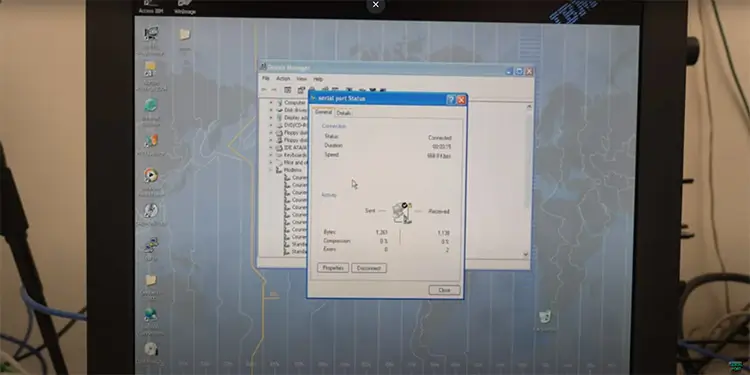The width and height of the screenshot is (750, 375).
Task: Click the 'Duration' label in dialog
Action: click(333, 145)
